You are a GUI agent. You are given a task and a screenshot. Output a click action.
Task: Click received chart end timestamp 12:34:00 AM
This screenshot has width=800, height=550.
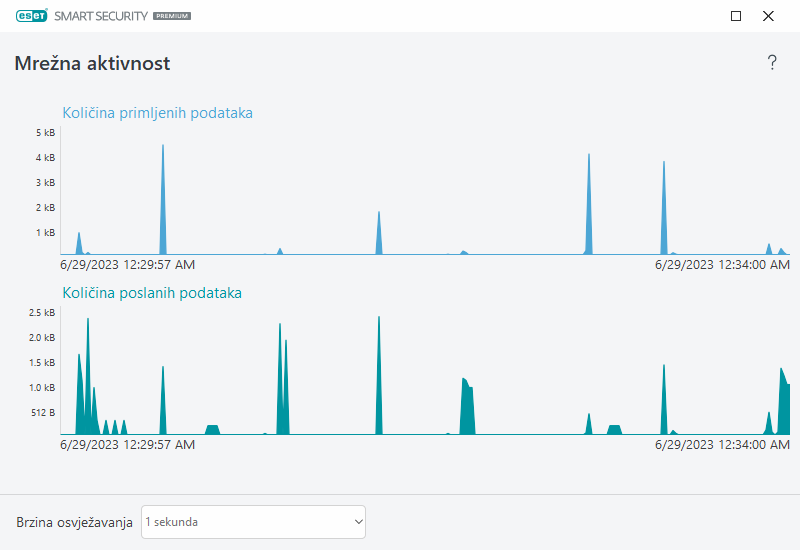(x=722, y=265)
